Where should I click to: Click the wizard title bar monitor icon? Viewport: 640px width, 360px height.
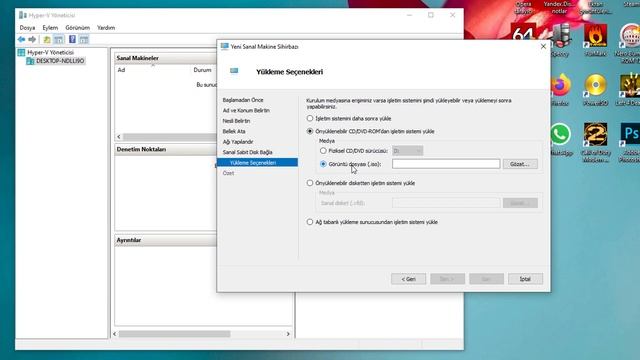click(x=224, y=47)
